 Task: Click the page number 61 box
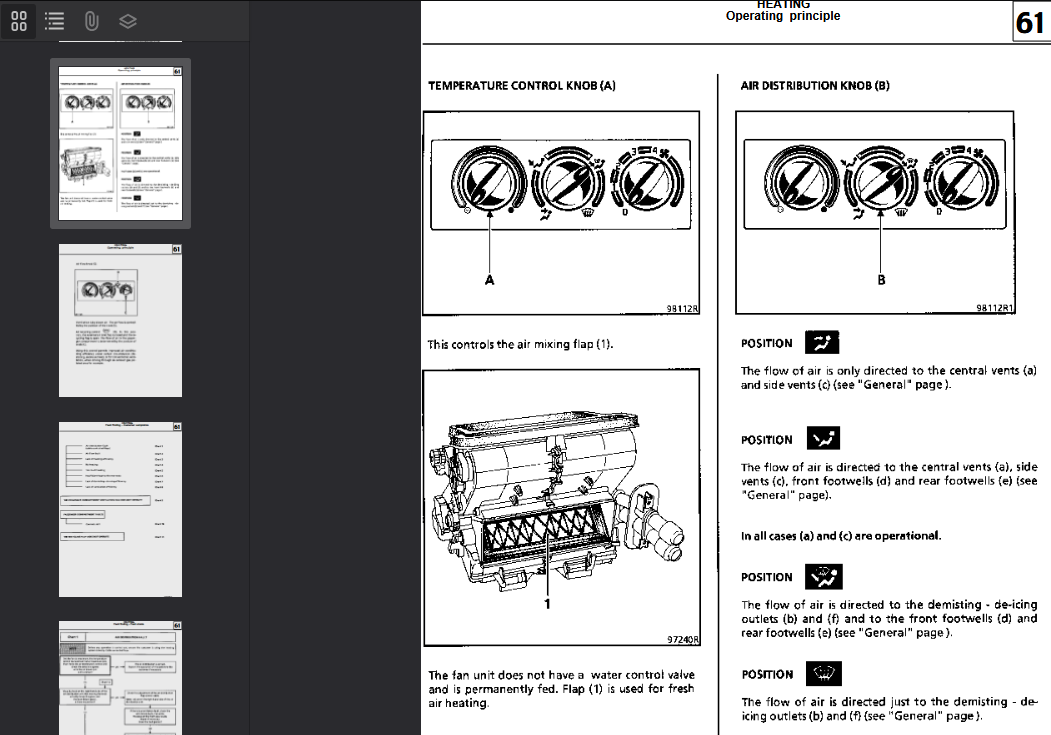click(1031, 22)
